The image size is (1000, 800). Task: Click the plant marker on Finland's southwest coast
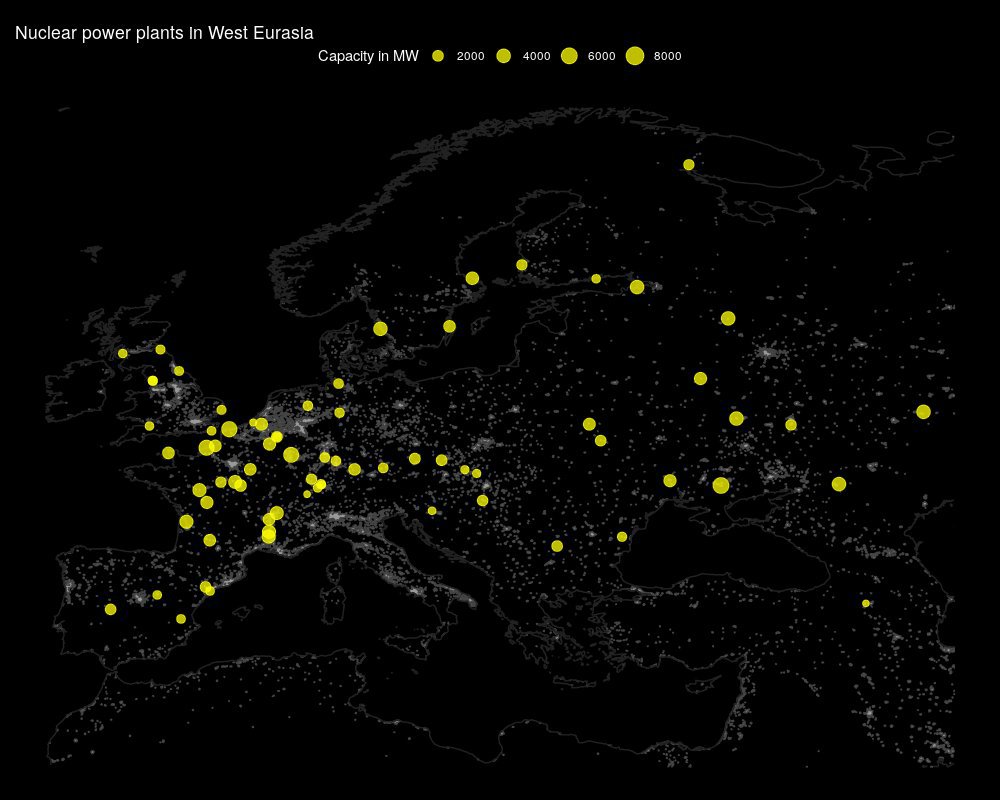(522, 265)
